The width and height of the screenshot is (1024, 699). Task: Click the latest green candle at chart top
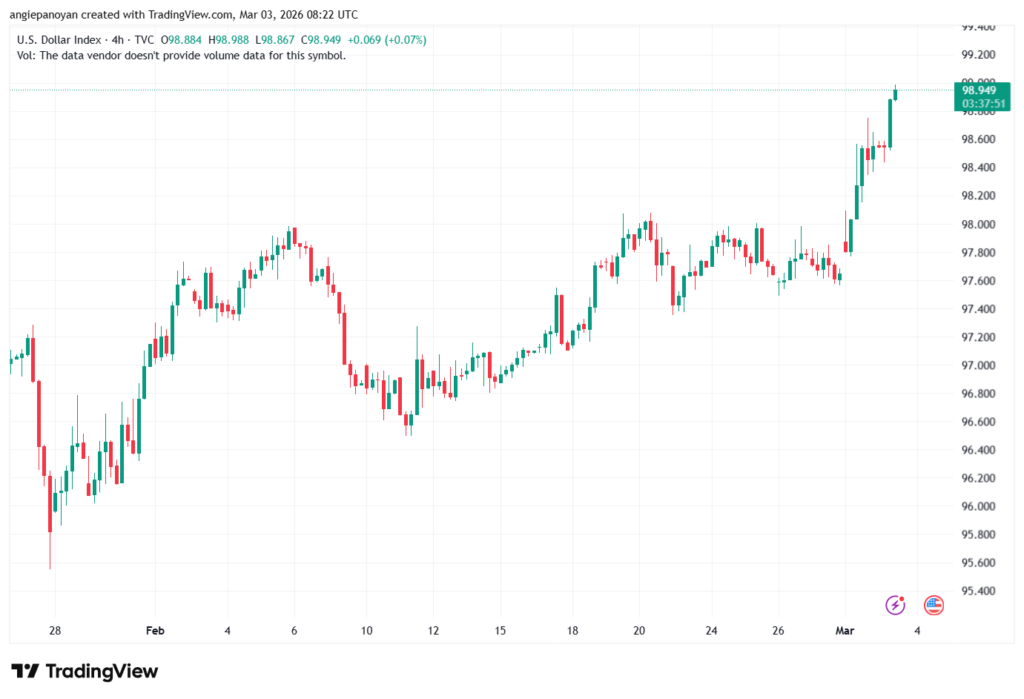[895, 94]
